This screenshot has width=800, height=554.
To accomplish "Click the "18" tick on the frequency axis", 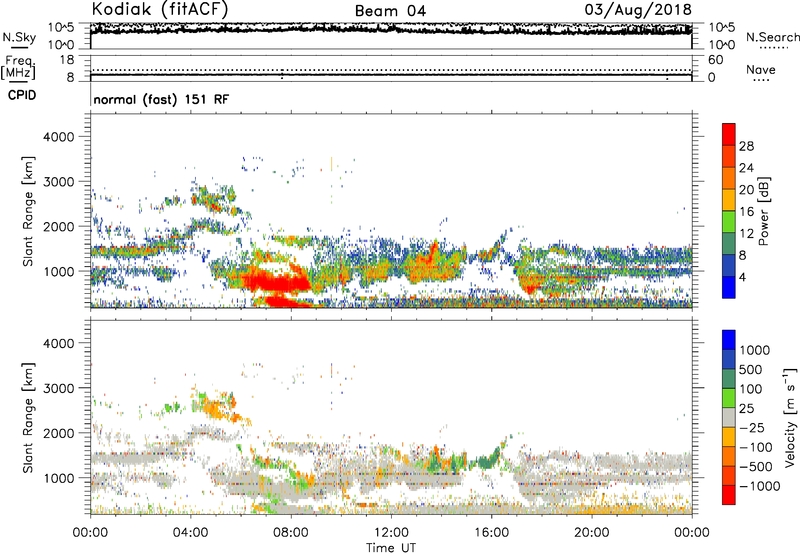I will 67,60.
